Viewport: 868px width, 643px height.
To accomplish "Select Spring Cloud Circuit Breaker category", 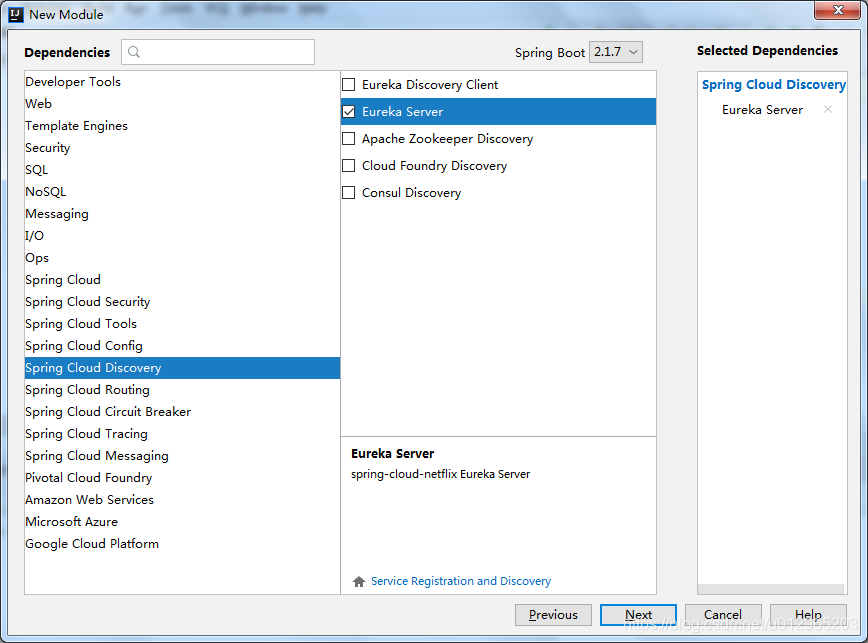I will pos(182,412).
